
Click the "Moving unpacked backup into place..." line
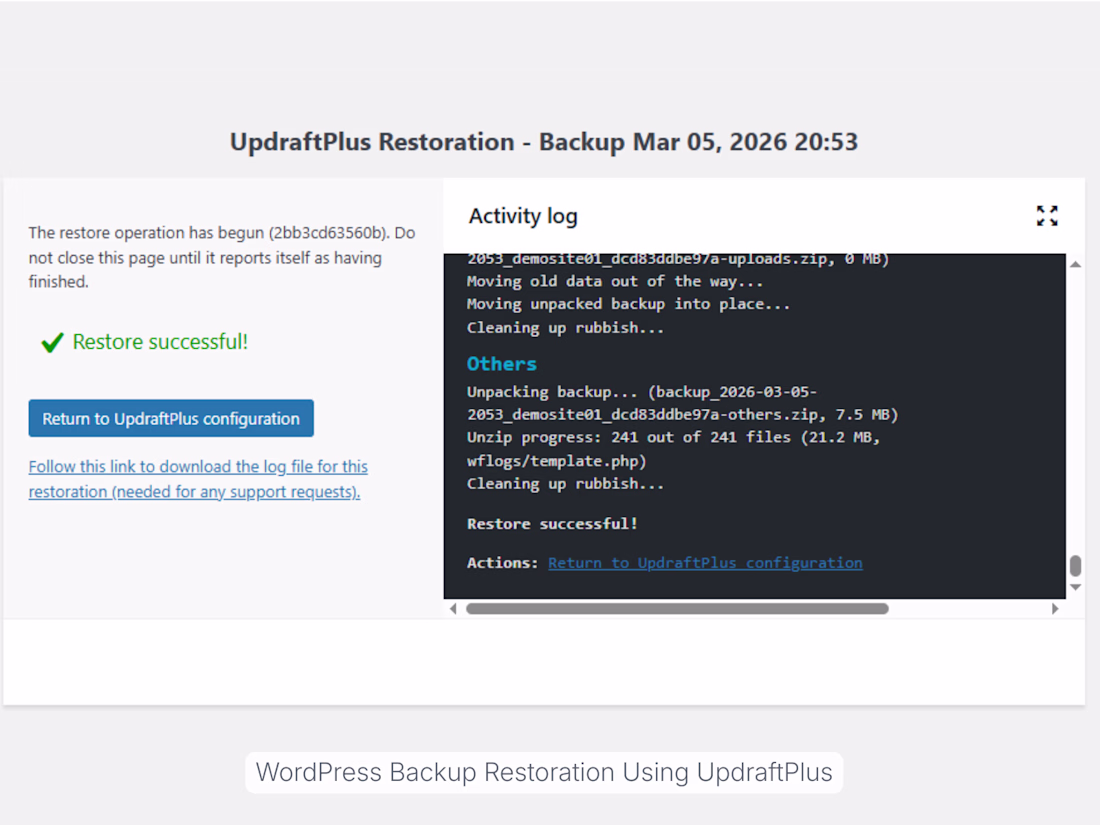click(628, 304)
